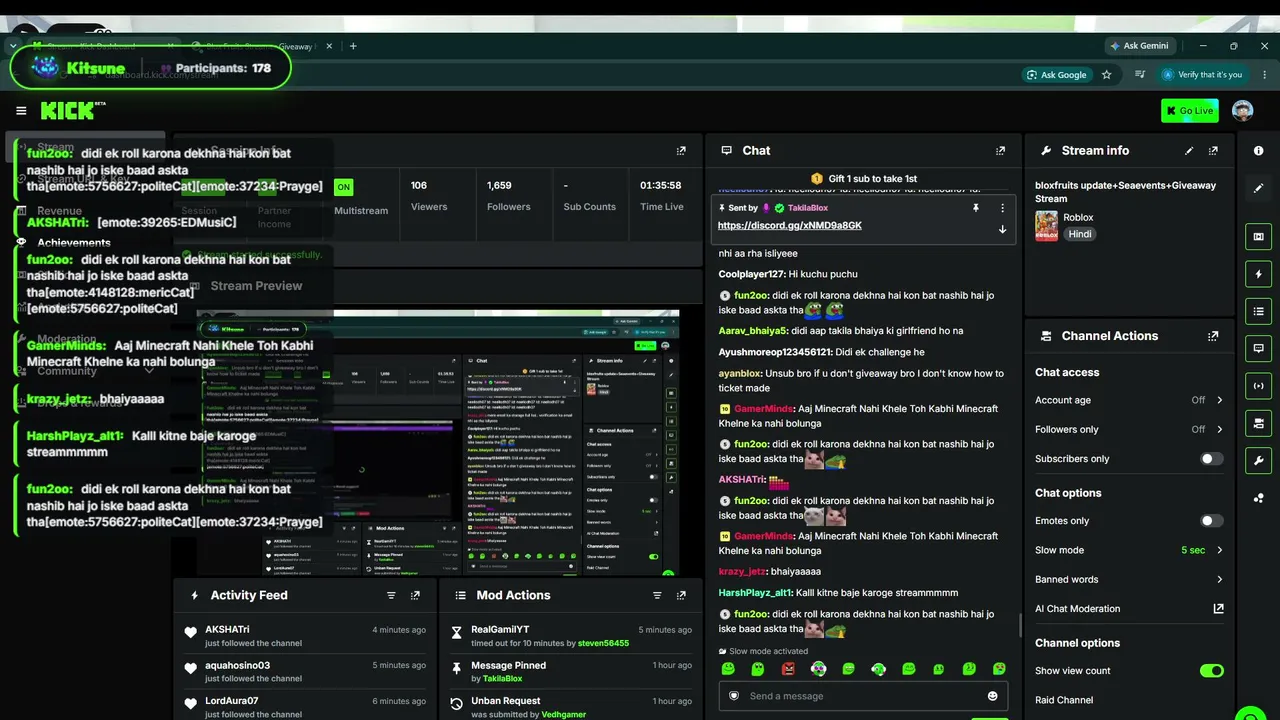Open a new browser tab
This screenshot has height=720, width=1280.
coord(353,46)
